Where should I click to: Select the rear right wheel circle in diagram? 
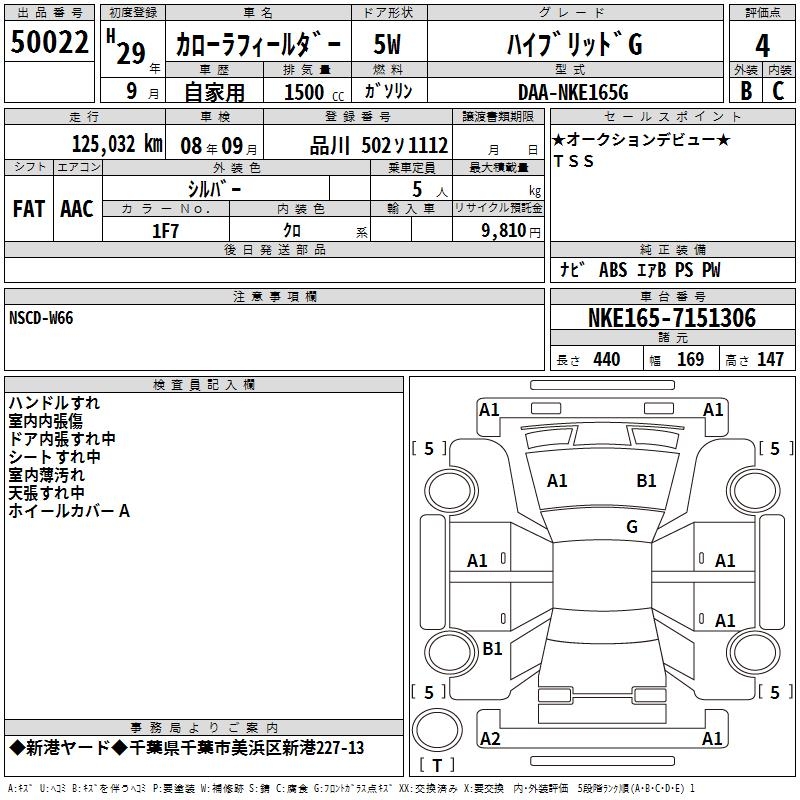point(754,652)
